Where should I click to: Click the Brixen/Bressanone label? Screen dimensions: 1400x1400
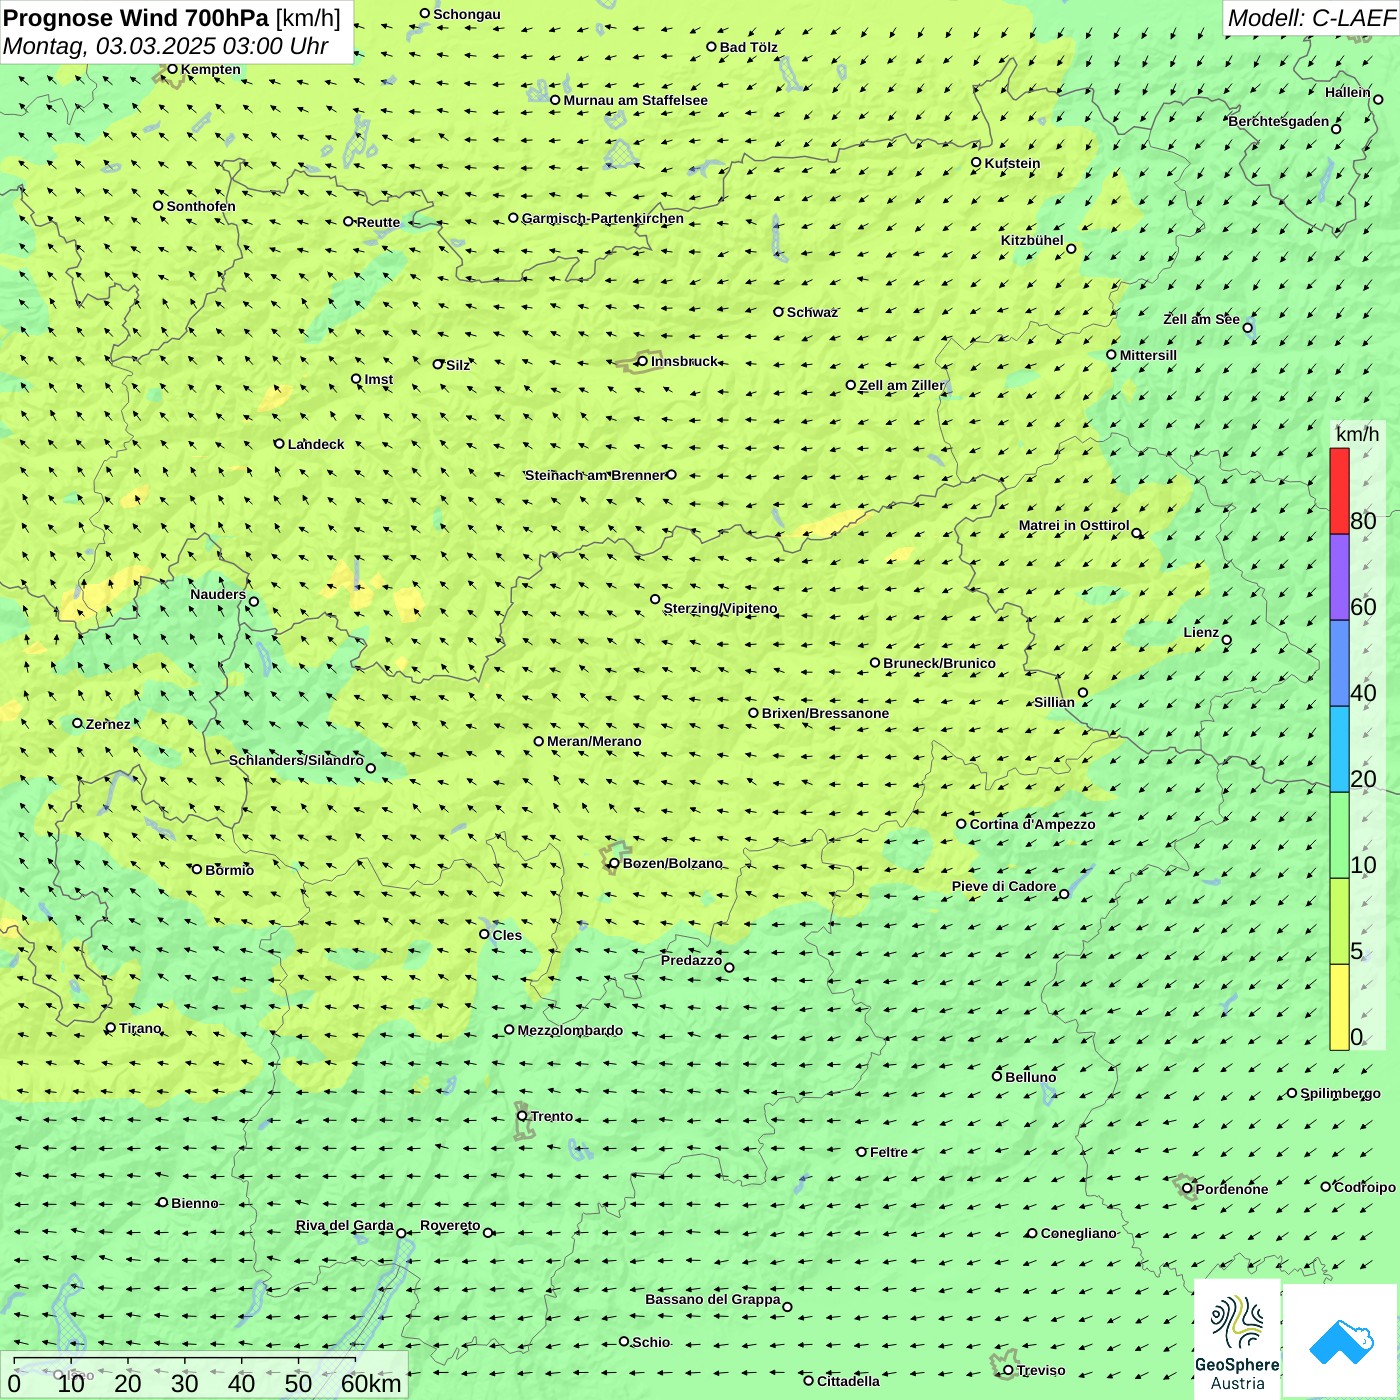pyautogui.click(x=825, y=713)
